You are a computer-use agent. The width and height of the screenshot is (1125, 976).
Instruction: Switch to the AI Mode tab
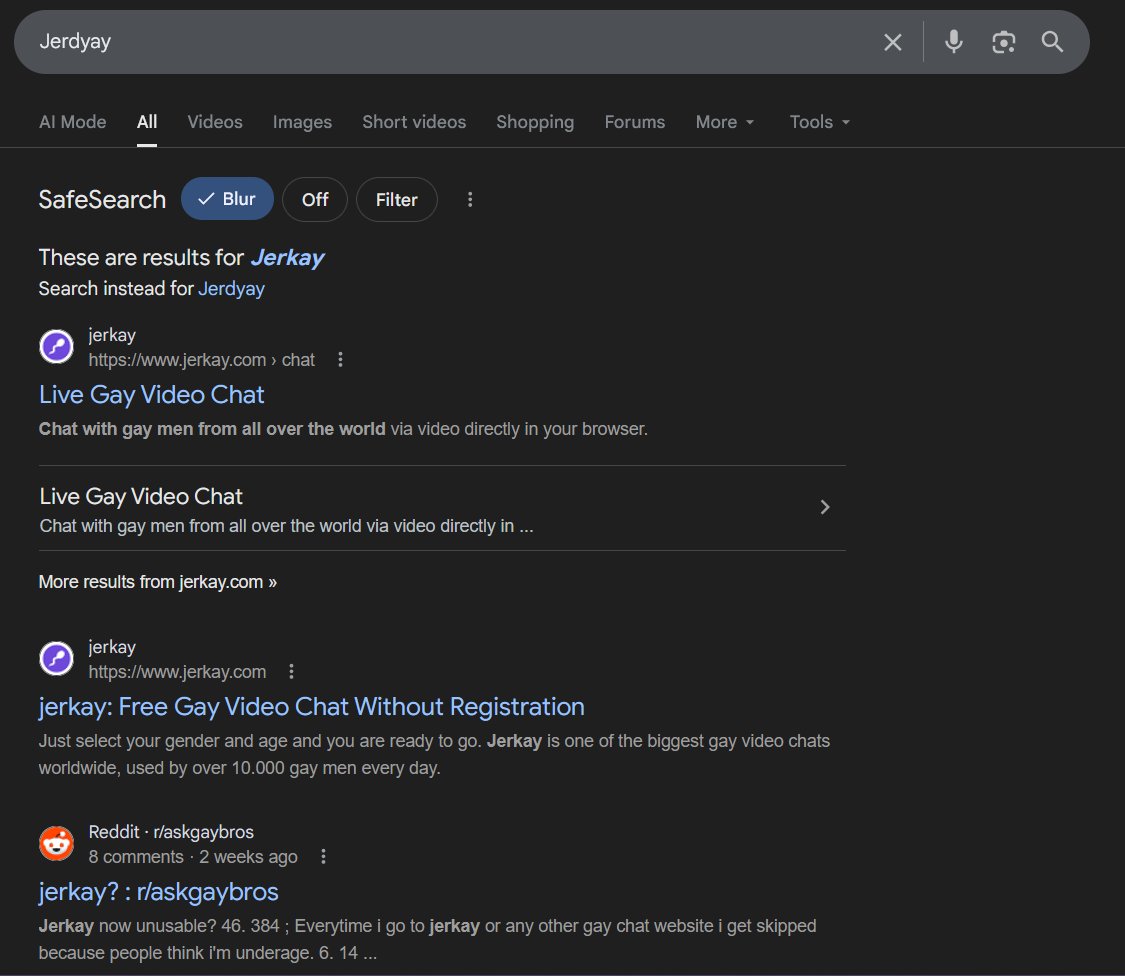(x=72, y=122)
